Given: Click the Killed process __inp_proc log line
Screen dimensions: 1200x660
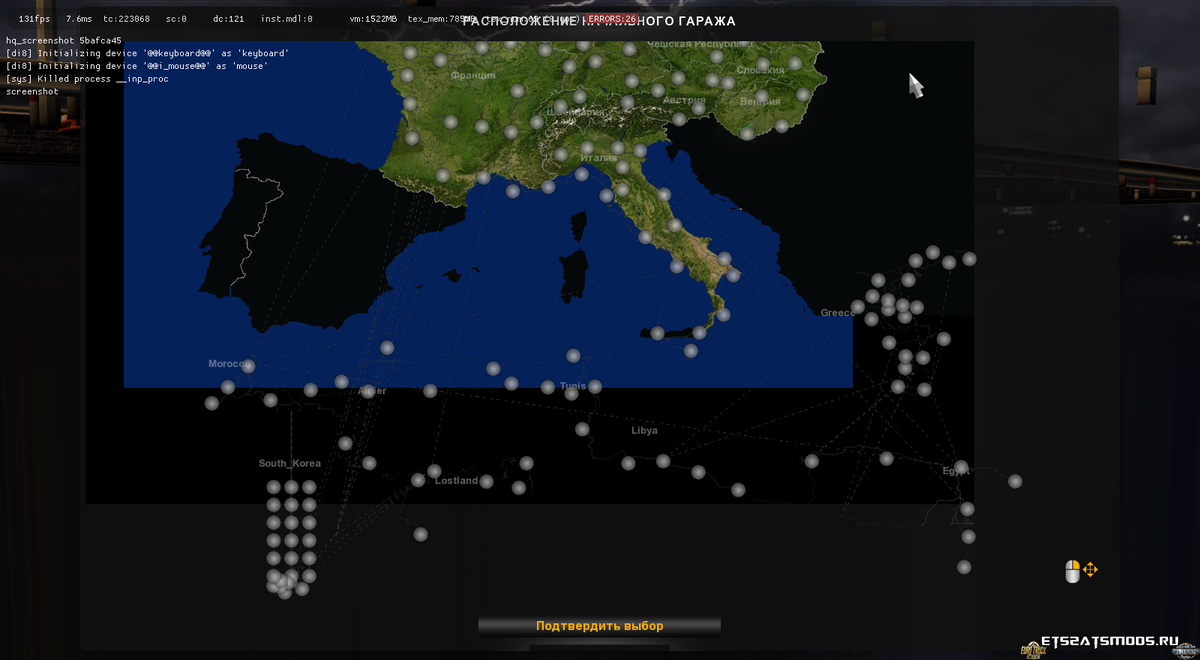Looking at the screenshot, I should pos(87,79).
